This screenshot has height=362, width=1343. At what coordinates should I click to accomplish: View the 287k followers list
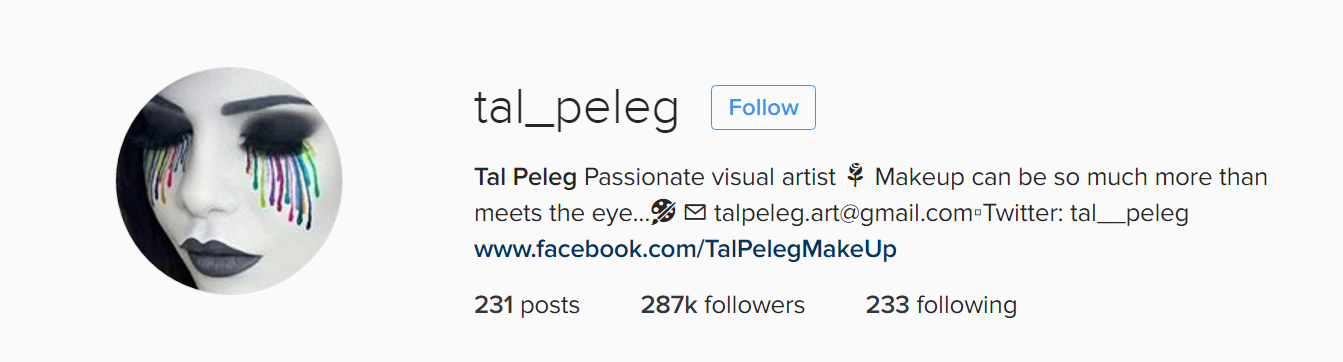[x=723, y=305]
